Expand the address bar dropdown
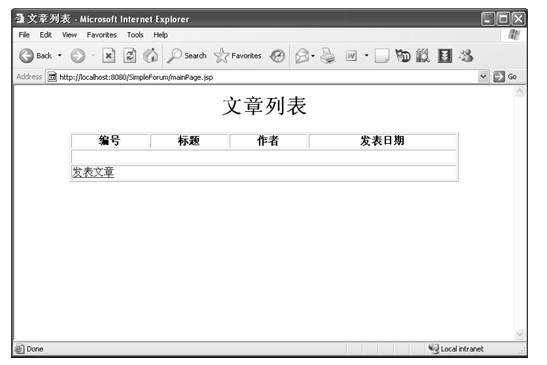This screenshot has width=547, height=365. [483, 76]
